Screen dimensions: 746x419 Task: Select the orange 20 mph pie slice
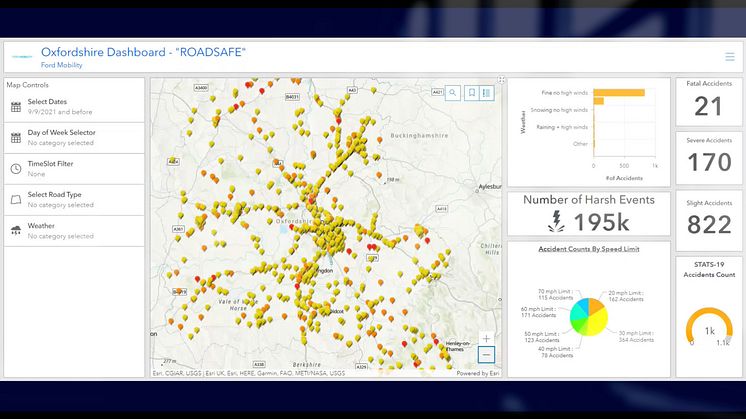595,305
